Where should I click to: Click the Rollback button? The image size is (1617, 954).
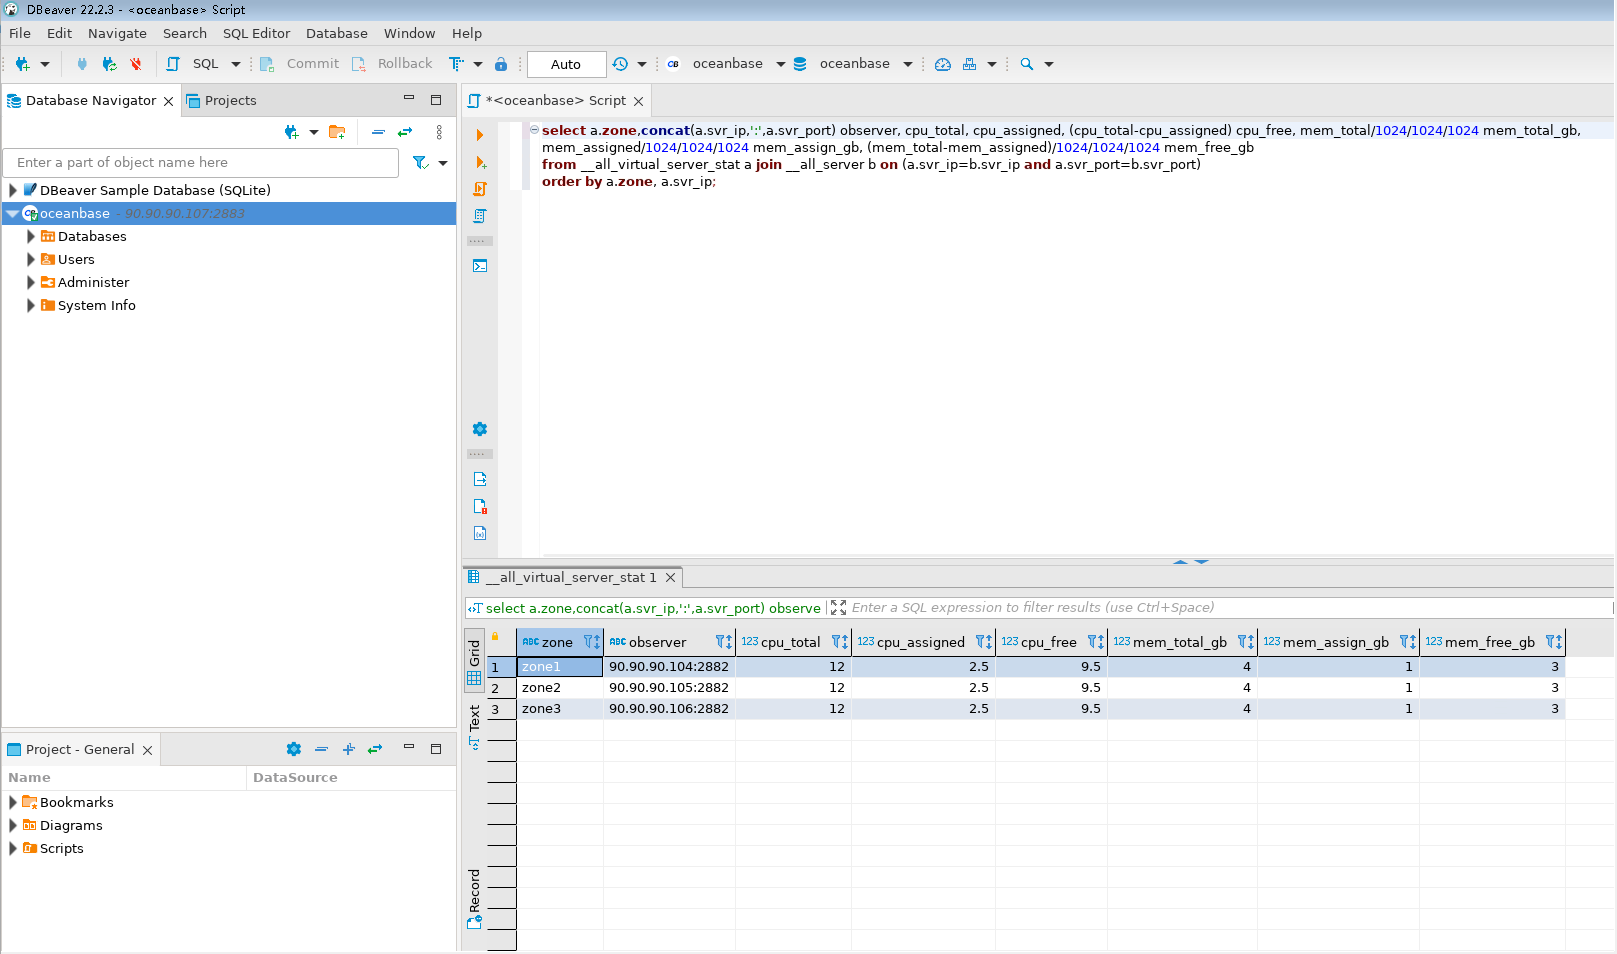[x=393, y=64]
